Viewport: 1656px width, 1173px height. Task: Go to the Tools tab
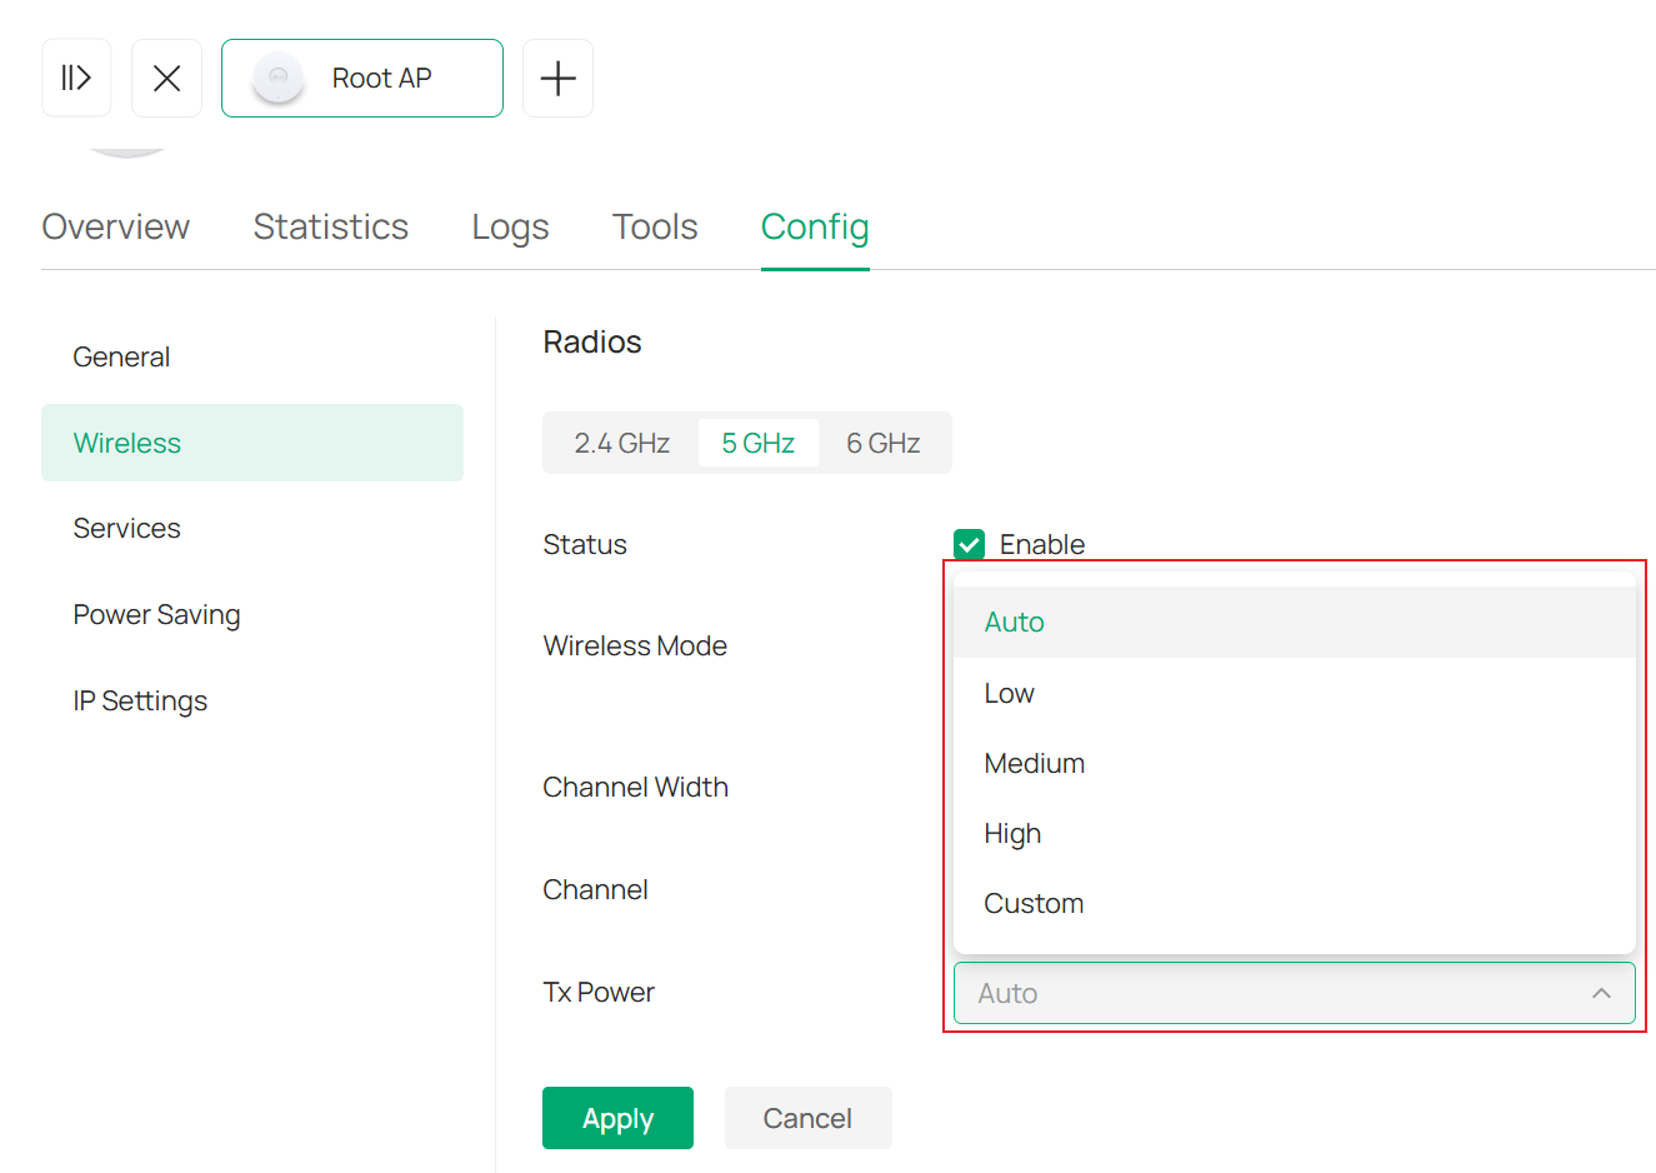tap(655, 227)
